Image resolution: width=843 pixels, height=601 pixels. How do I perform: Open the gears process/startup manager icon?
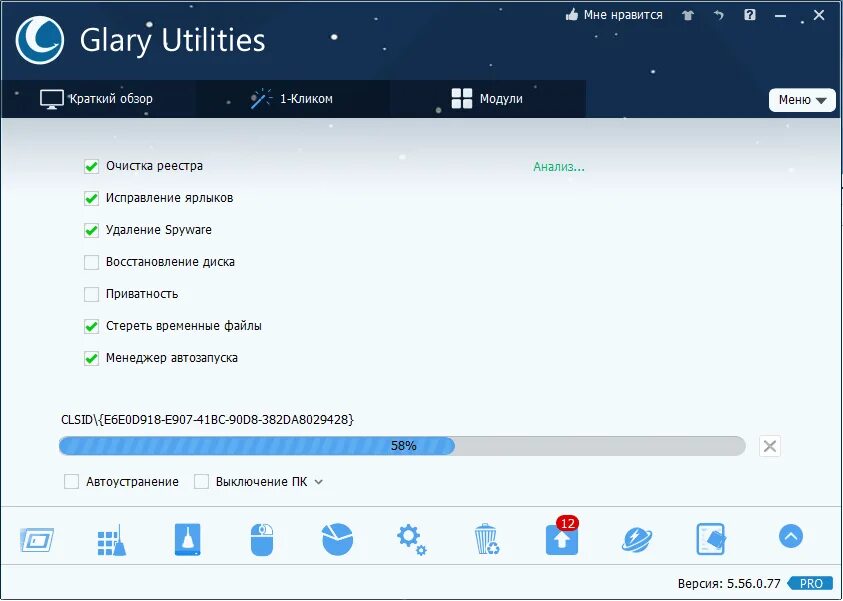click(411, 540)
